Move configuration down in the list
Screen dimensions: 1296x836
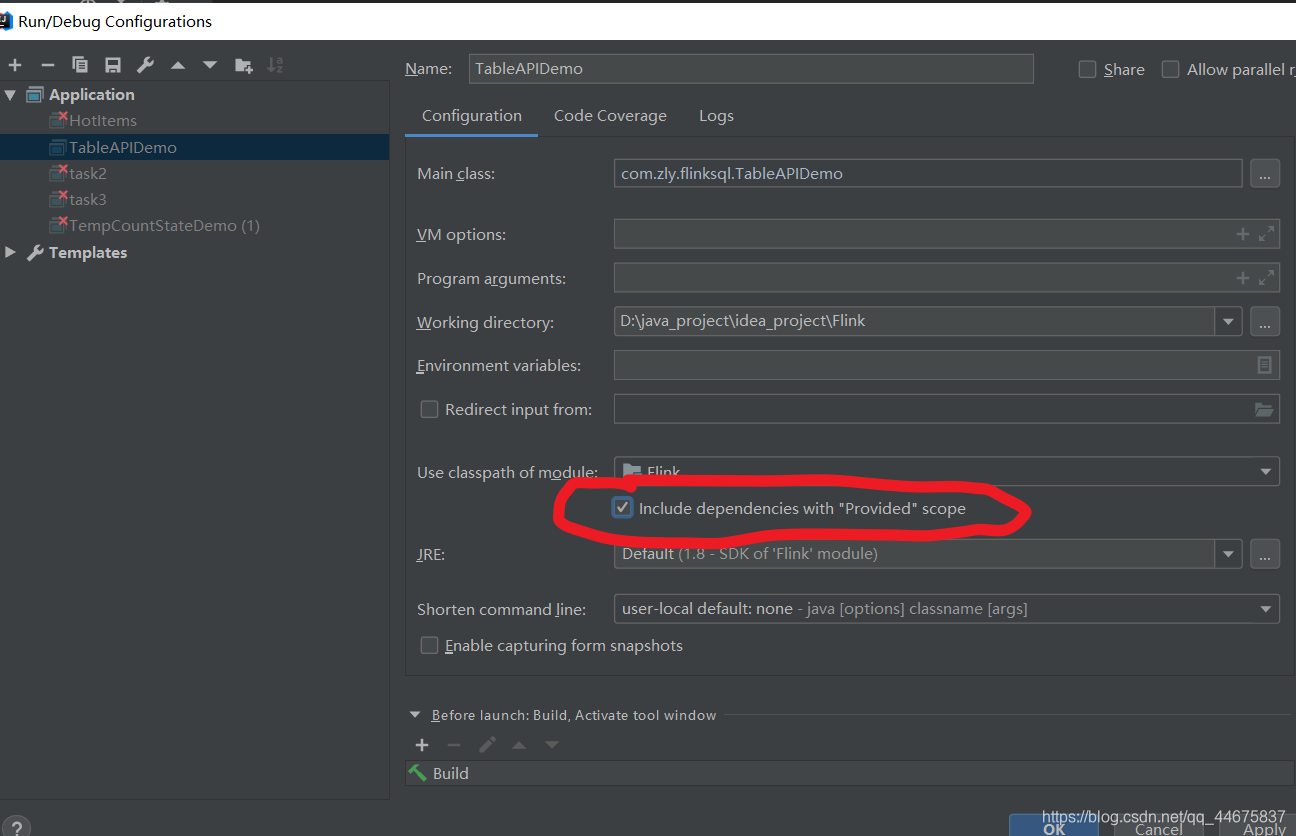pos(210,65)
